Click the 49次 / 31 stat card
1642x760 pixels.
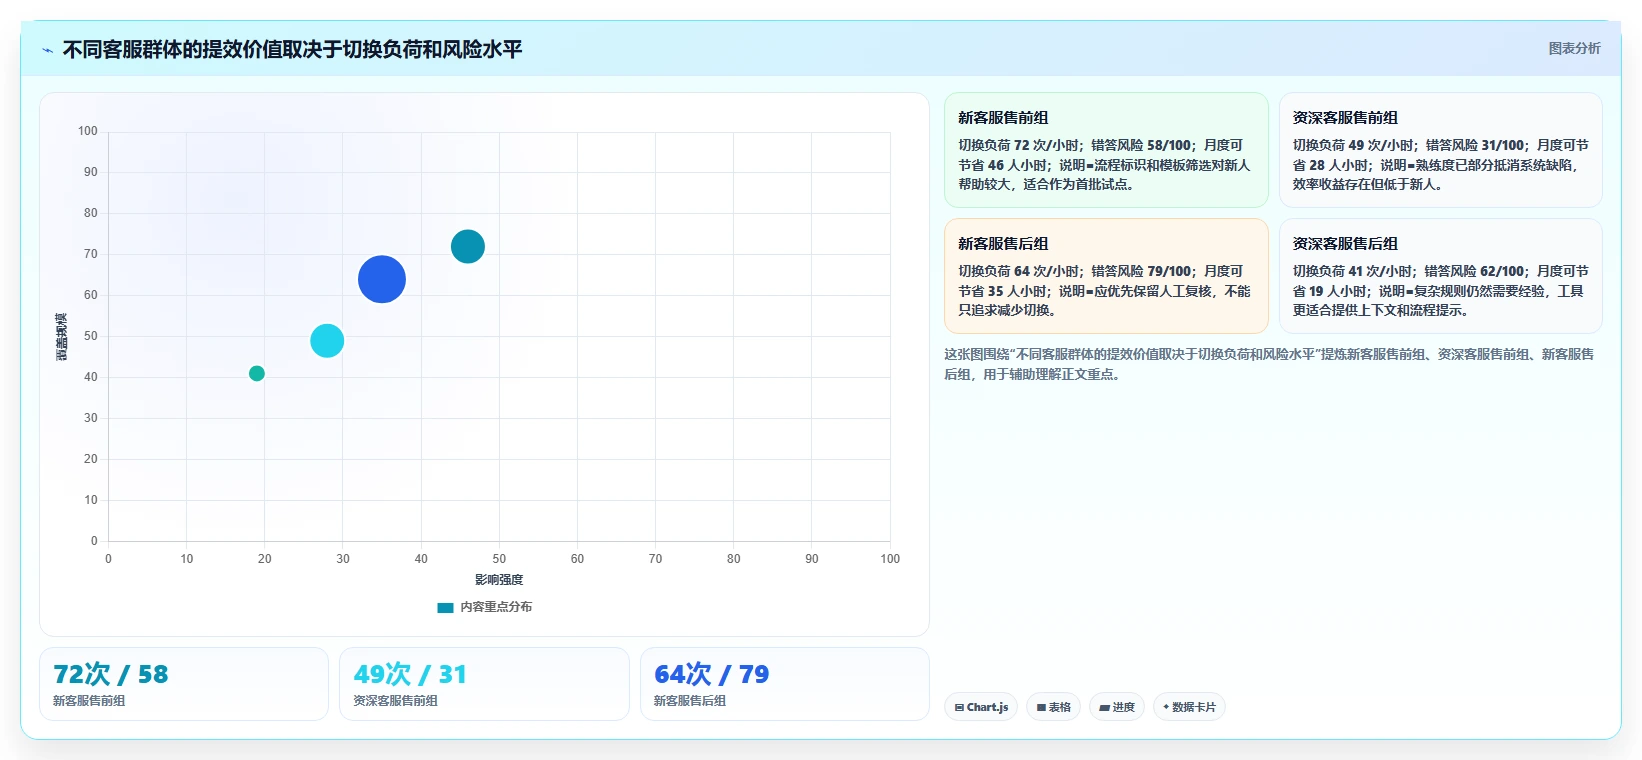[484, 684]
